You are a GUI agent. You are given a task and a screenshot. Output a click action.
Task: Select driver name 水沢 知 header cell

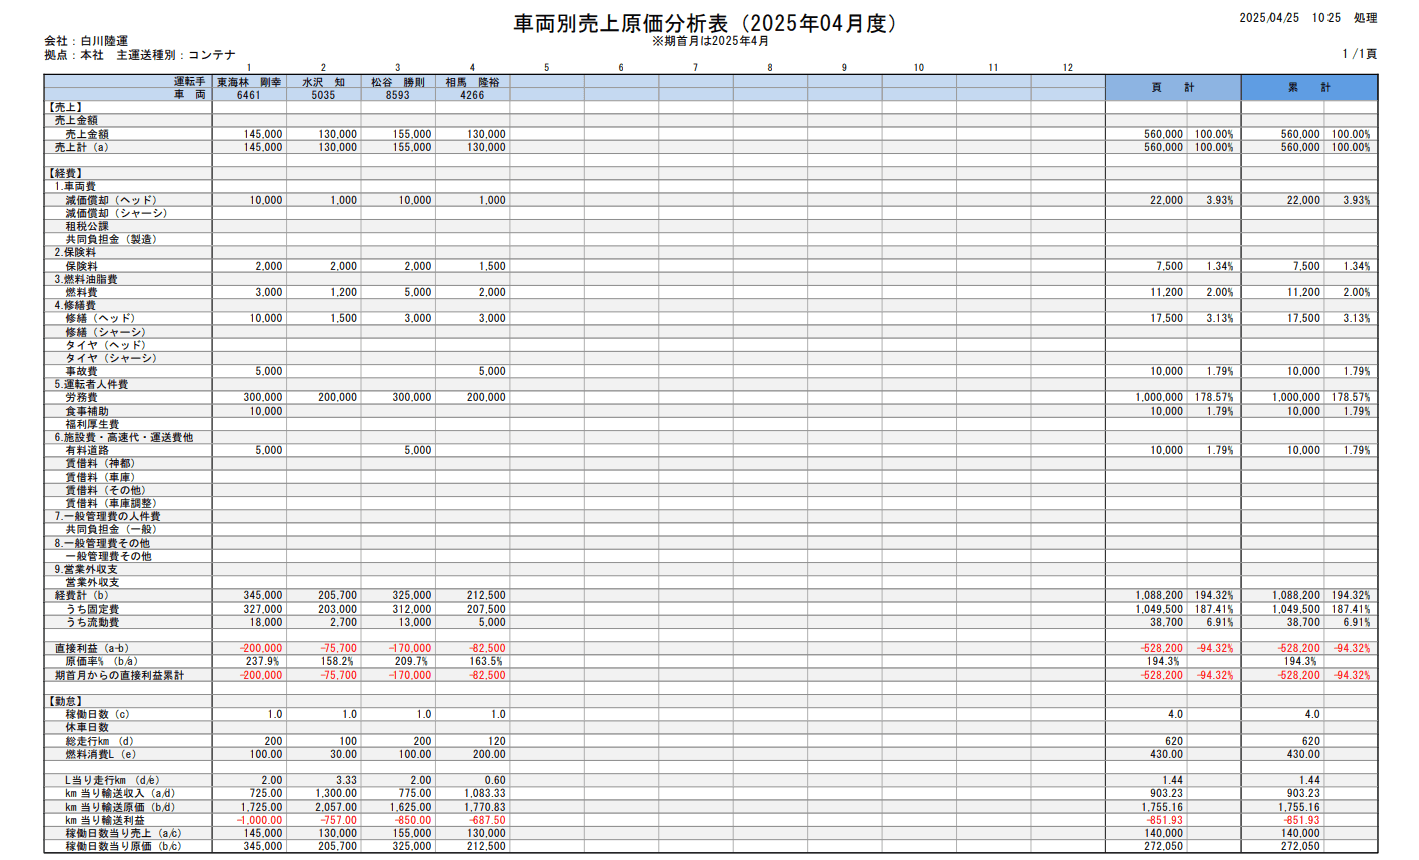click(x=323, y=82)
